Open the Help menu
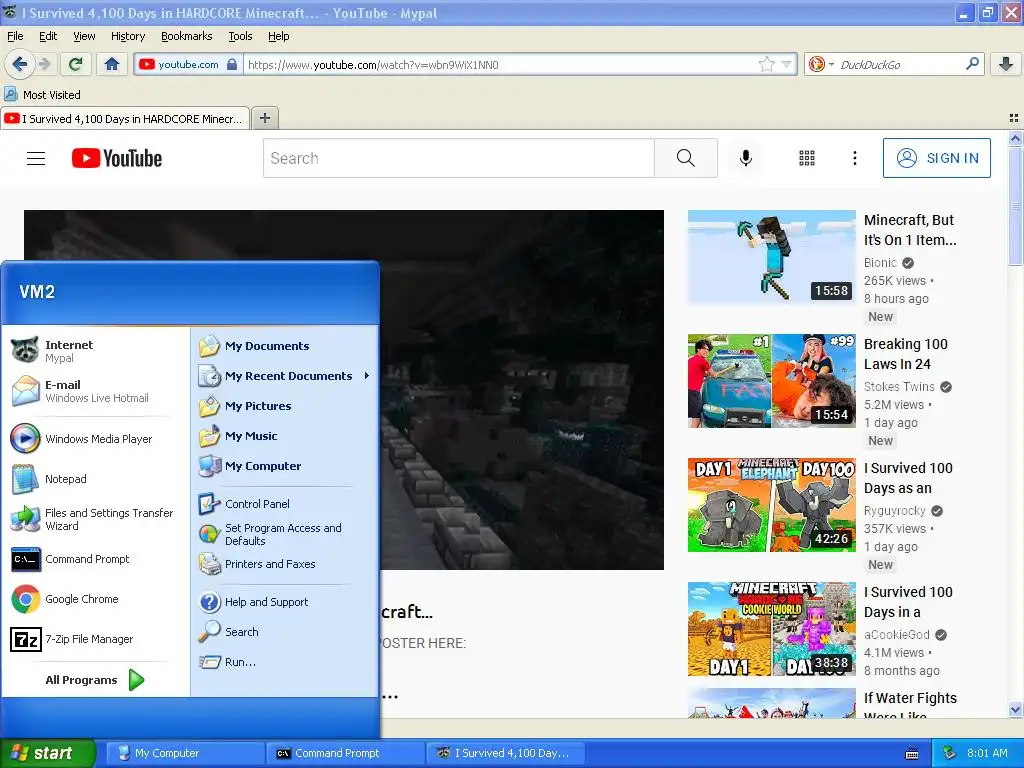This screenshot has height=768, width=1024. point(278,36)
